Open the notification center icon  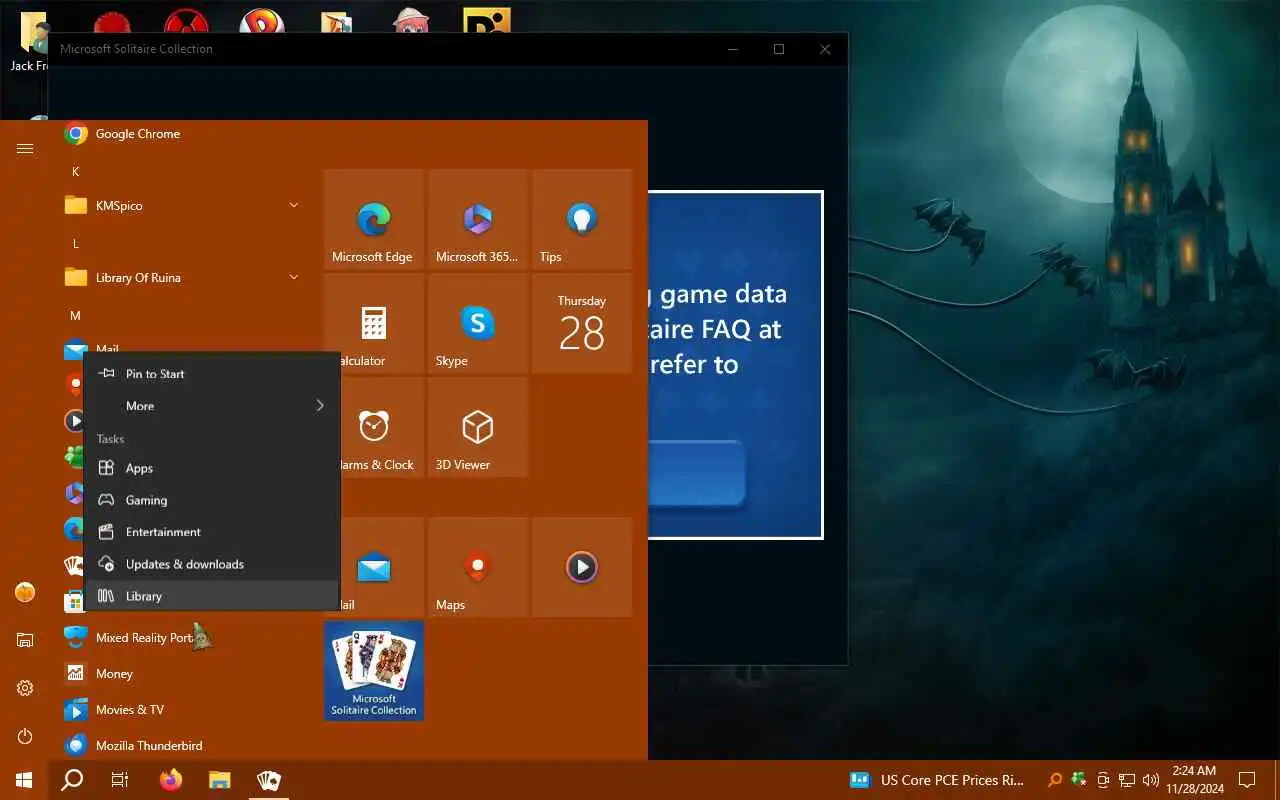click(x=1247, y=780)
